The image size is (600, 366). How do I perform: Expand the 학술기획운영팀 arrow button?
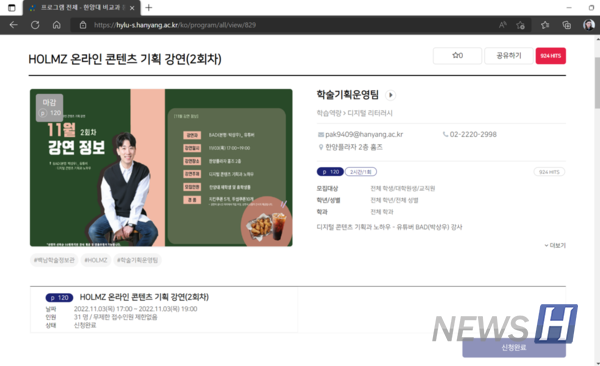(390, 95)
